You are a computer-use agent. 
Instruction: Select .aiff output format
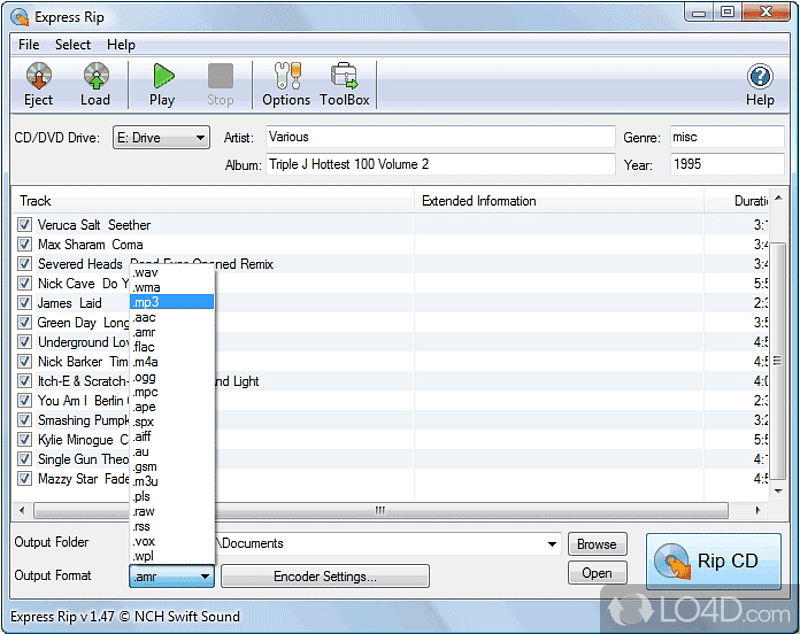pyautogui.click(x=172, y=437)
